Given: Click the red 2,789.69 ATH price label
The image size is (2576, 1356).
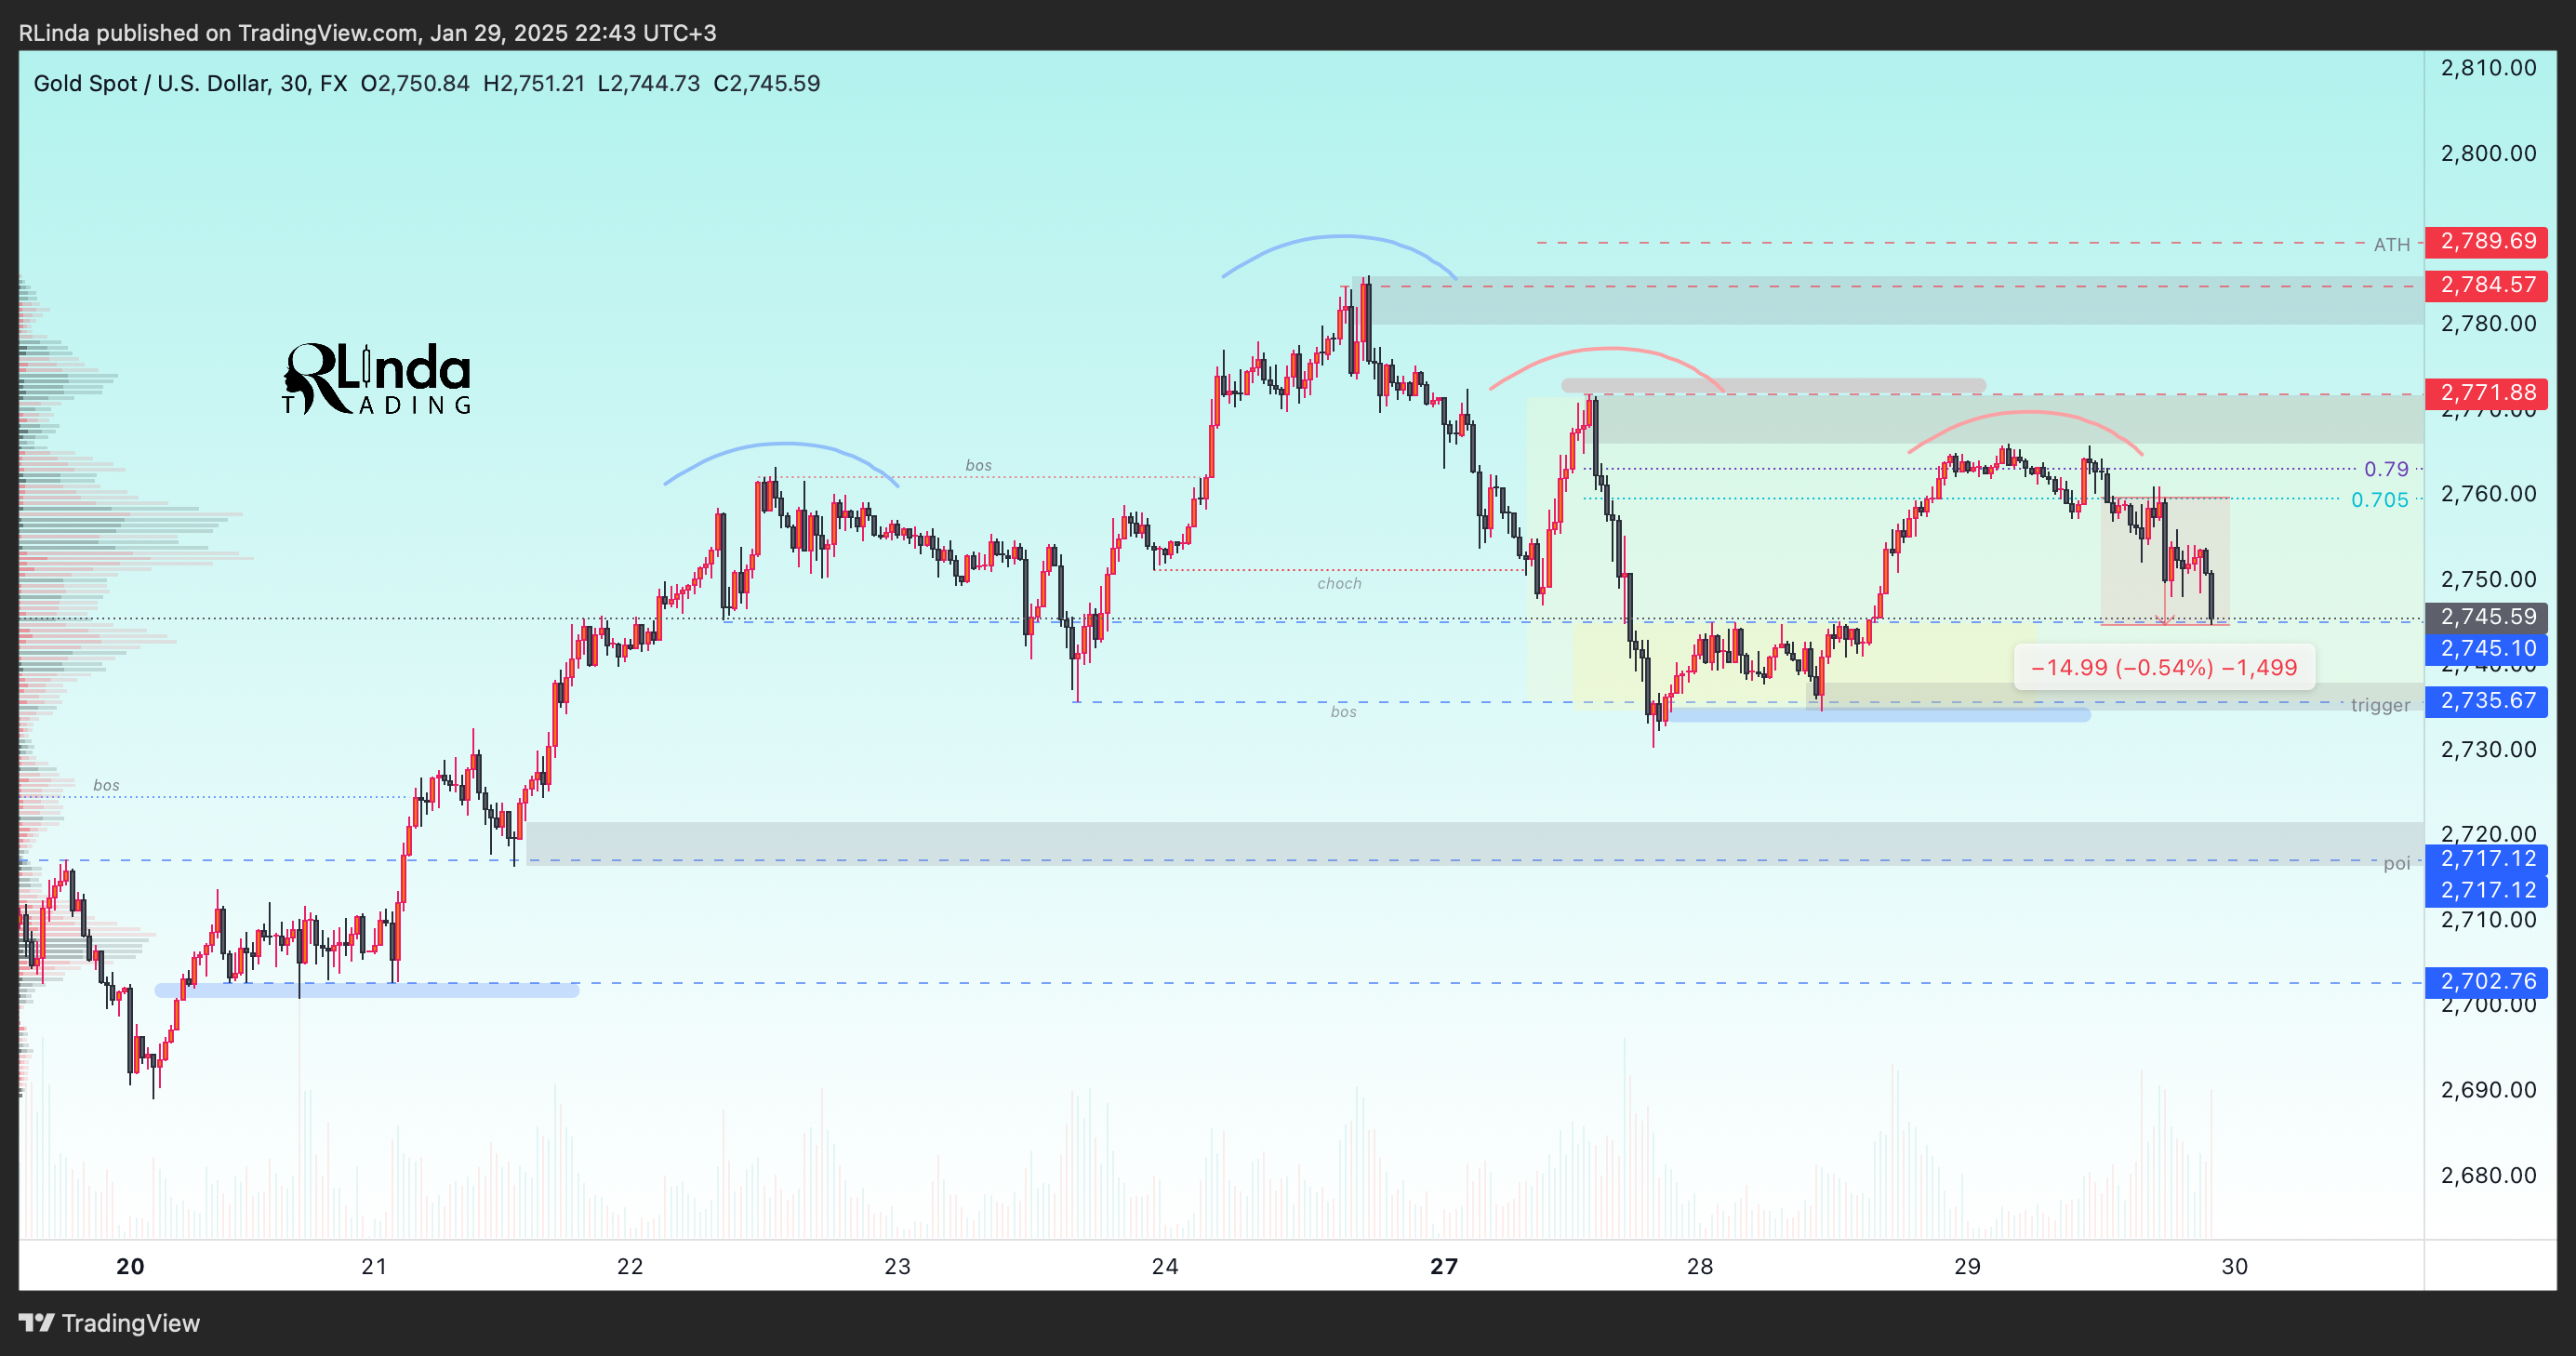Looking at the screenshot, I should [2487, 241].
